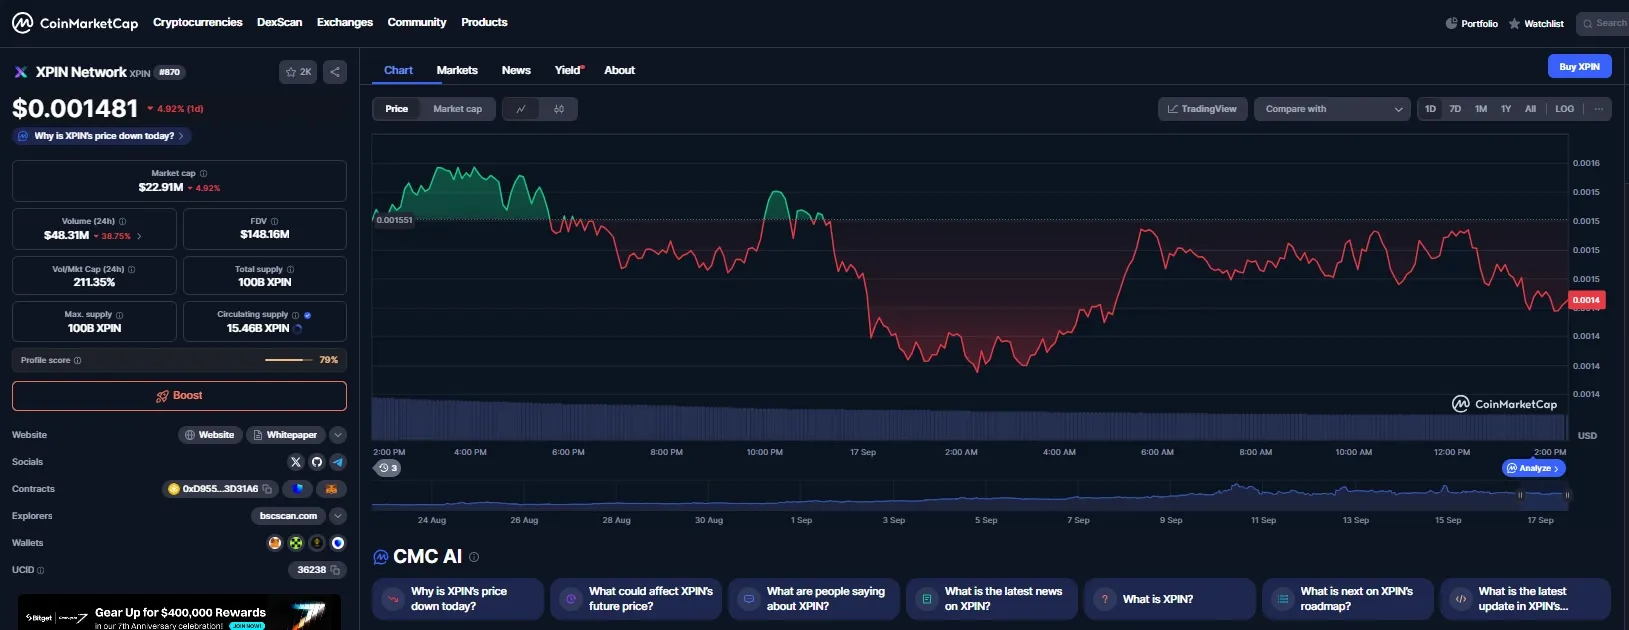Show Market cap info tooltip icon
The image size is (1629, 630).
[x=203, y=173]
